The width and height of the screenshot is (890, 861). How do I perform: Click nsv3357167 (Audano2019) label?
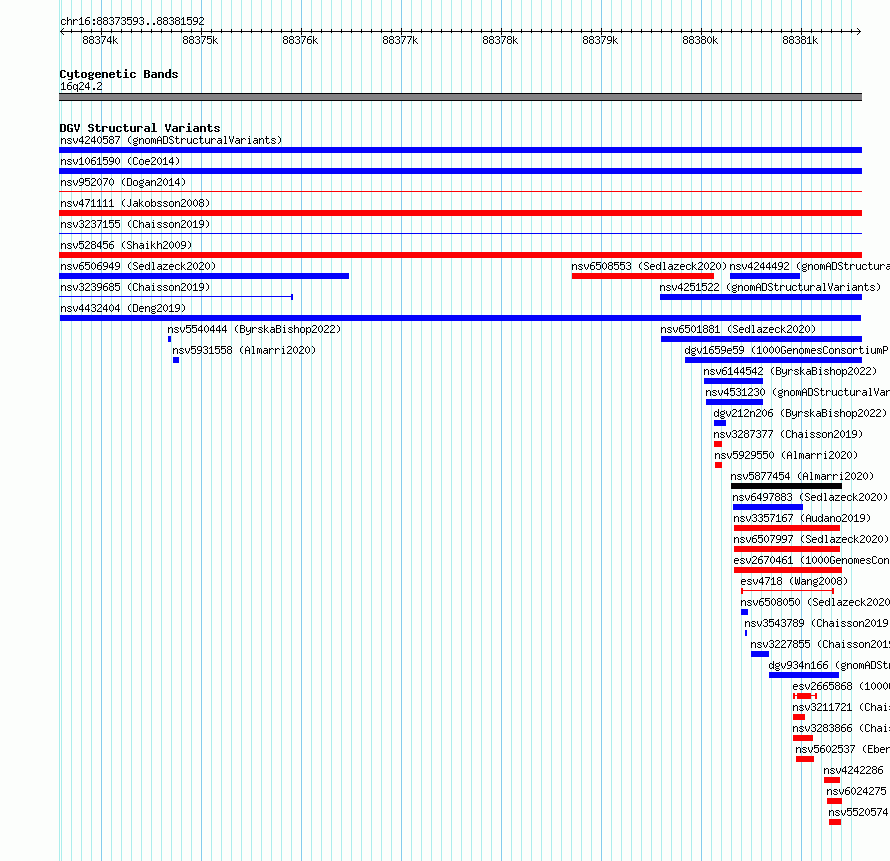pos(802,518)
